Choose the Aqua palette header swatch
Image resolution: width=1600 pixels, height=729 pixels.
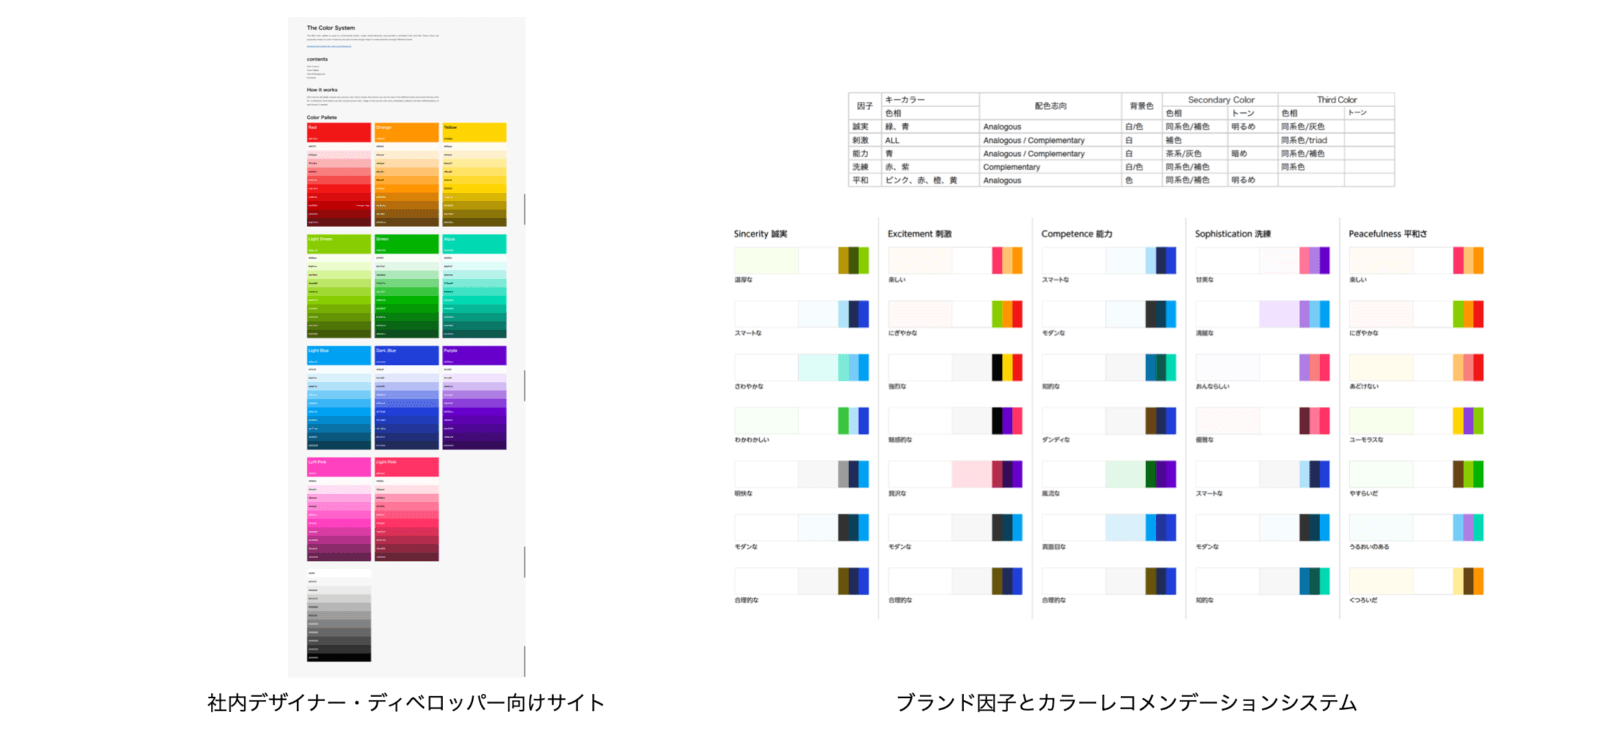tap(474, 244)
